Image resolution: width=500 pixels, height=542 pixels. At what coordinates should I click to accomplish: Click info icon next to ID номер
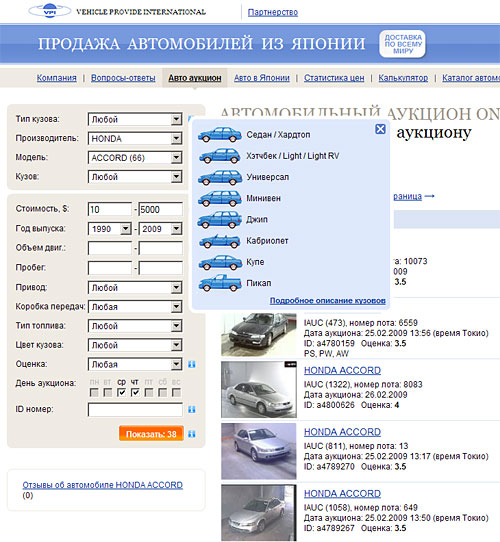(x=192, y=410)
